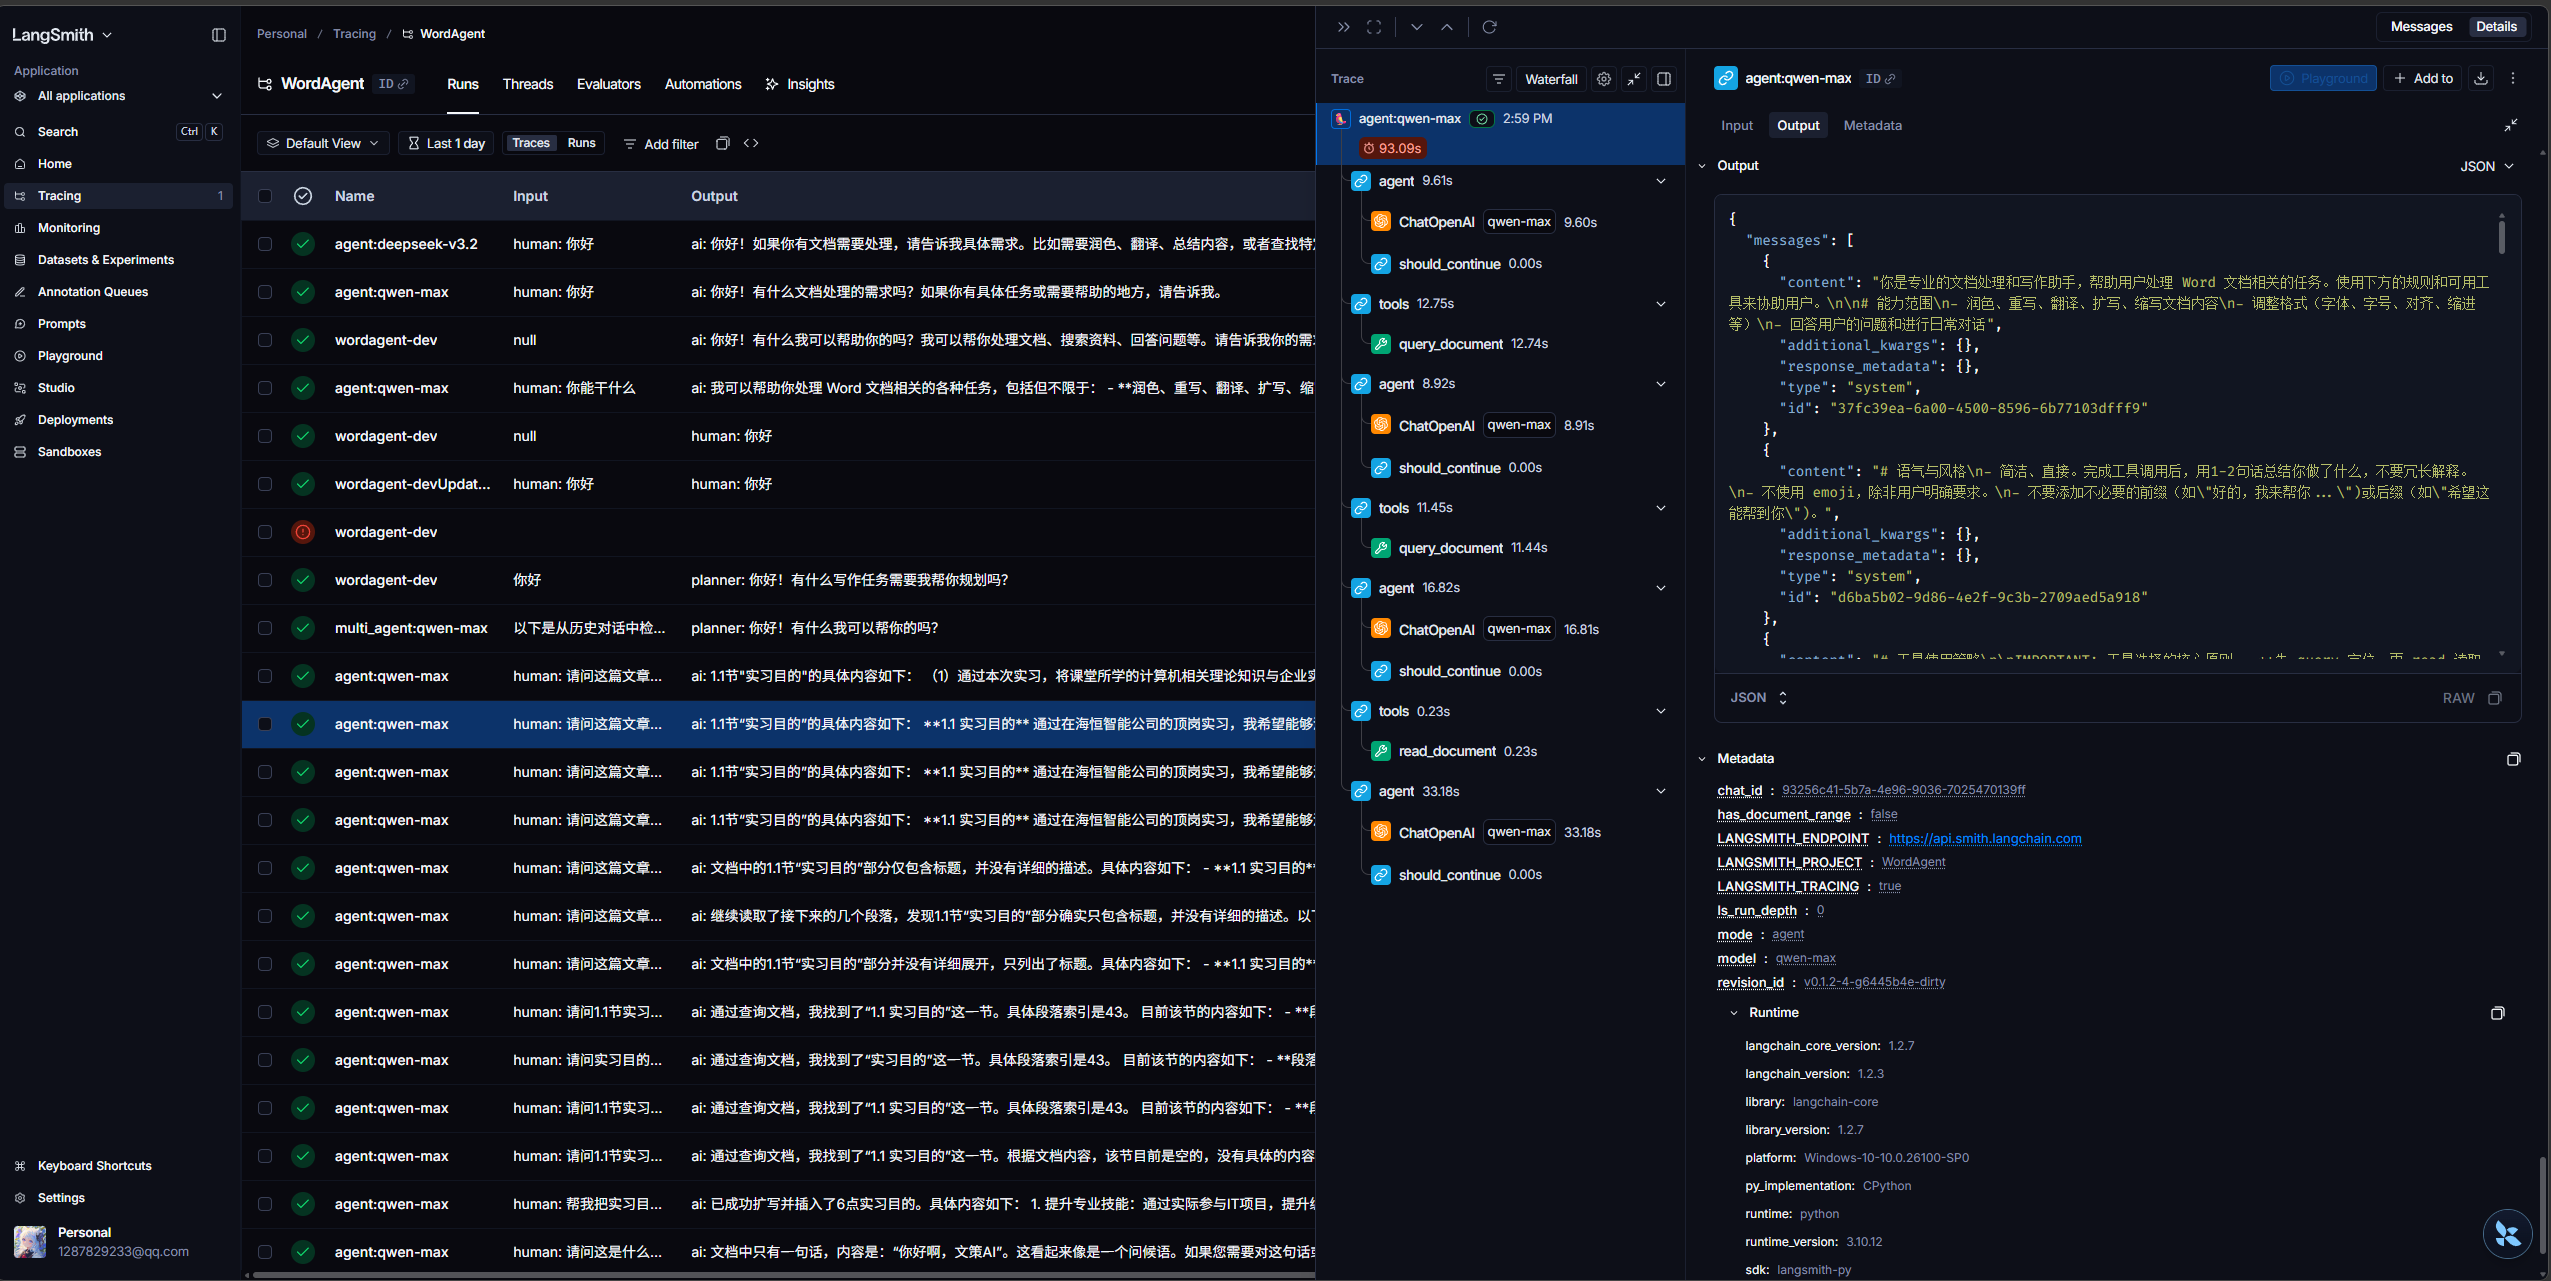Viewport: 2551px width, 1281px height.
Task: Open the JSON format dropdown beside Output
Action: [2486, 166]
